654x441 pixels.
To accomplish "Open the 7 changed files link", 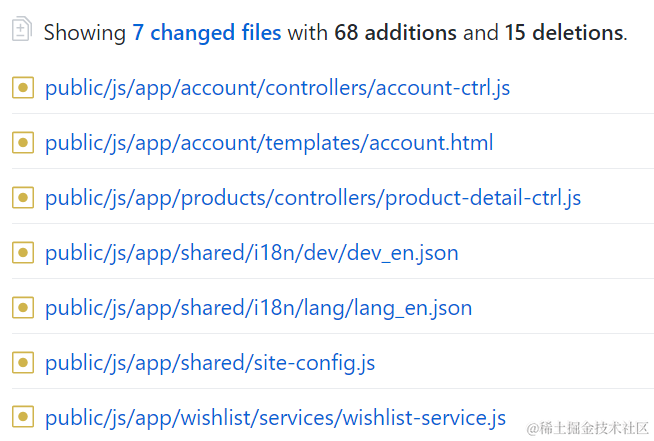I will pos(207,33).
